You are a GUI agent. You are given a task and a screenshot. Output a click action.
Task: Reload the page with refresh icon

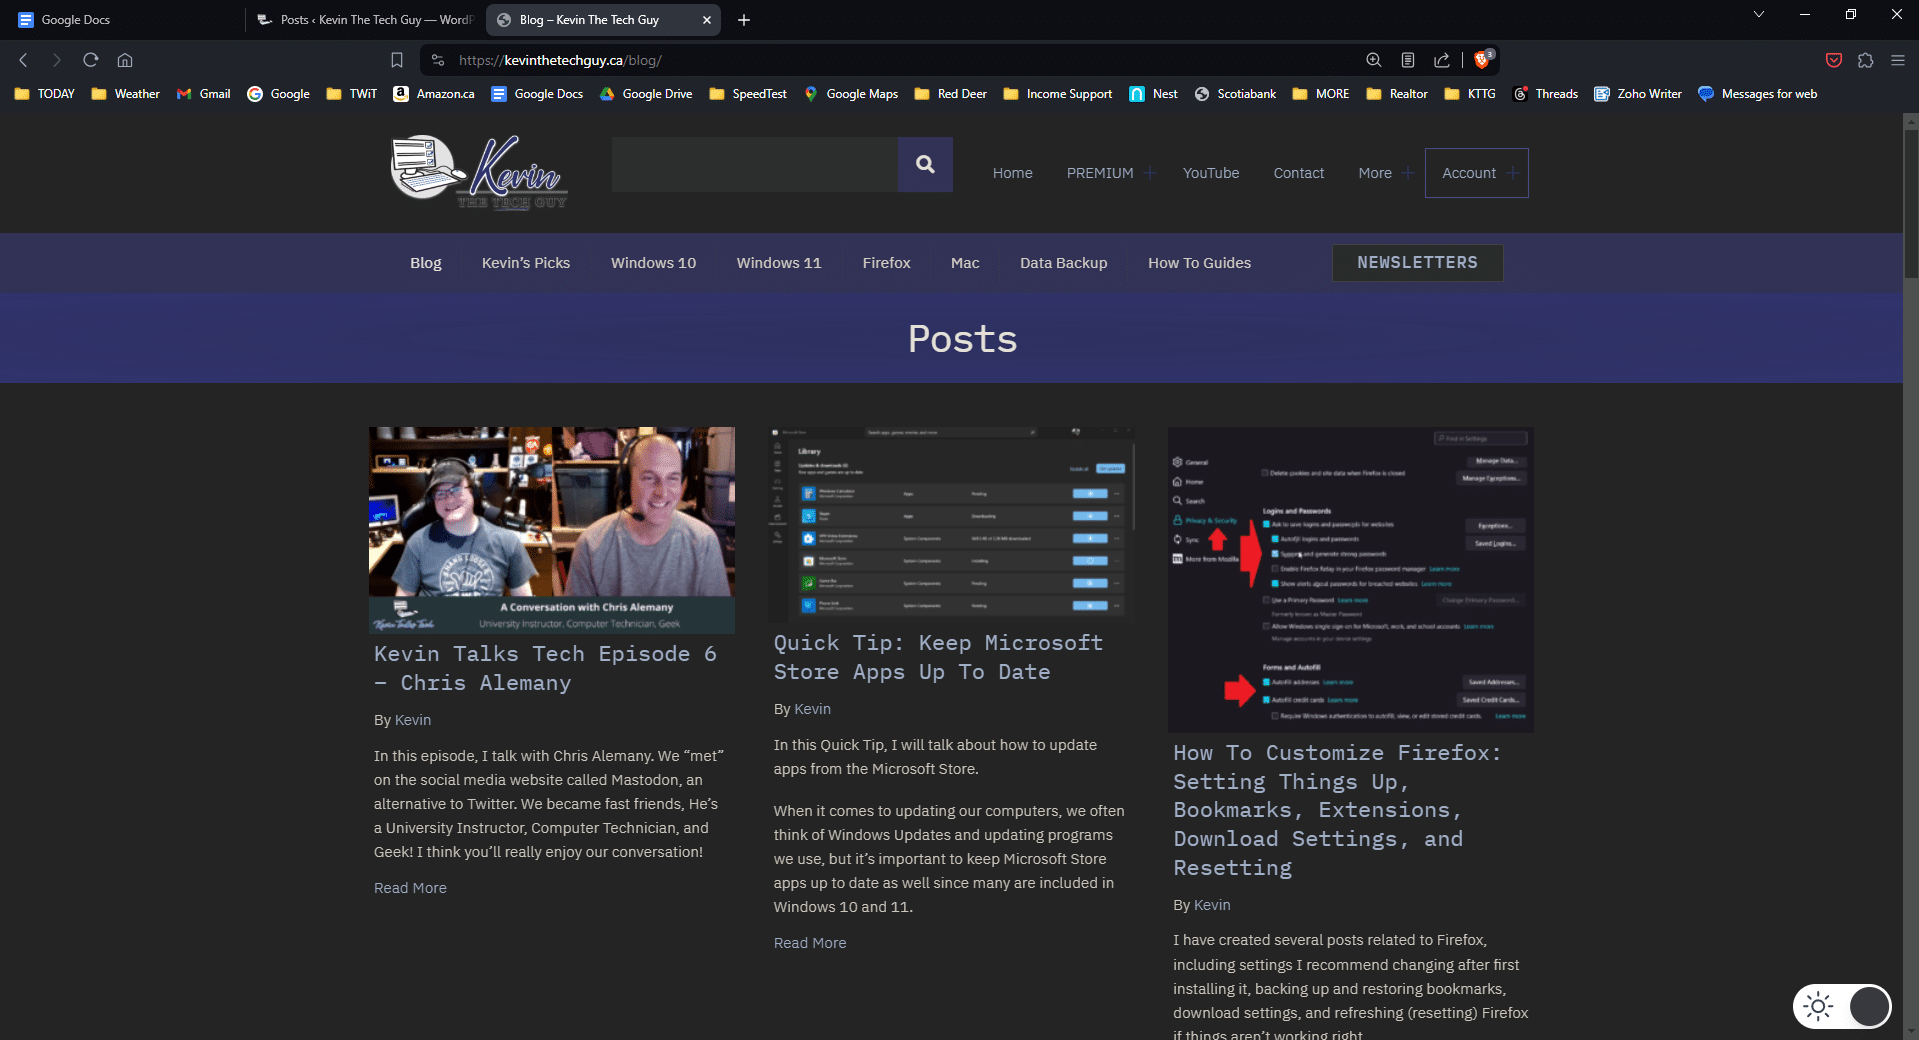tap(91, 60)
